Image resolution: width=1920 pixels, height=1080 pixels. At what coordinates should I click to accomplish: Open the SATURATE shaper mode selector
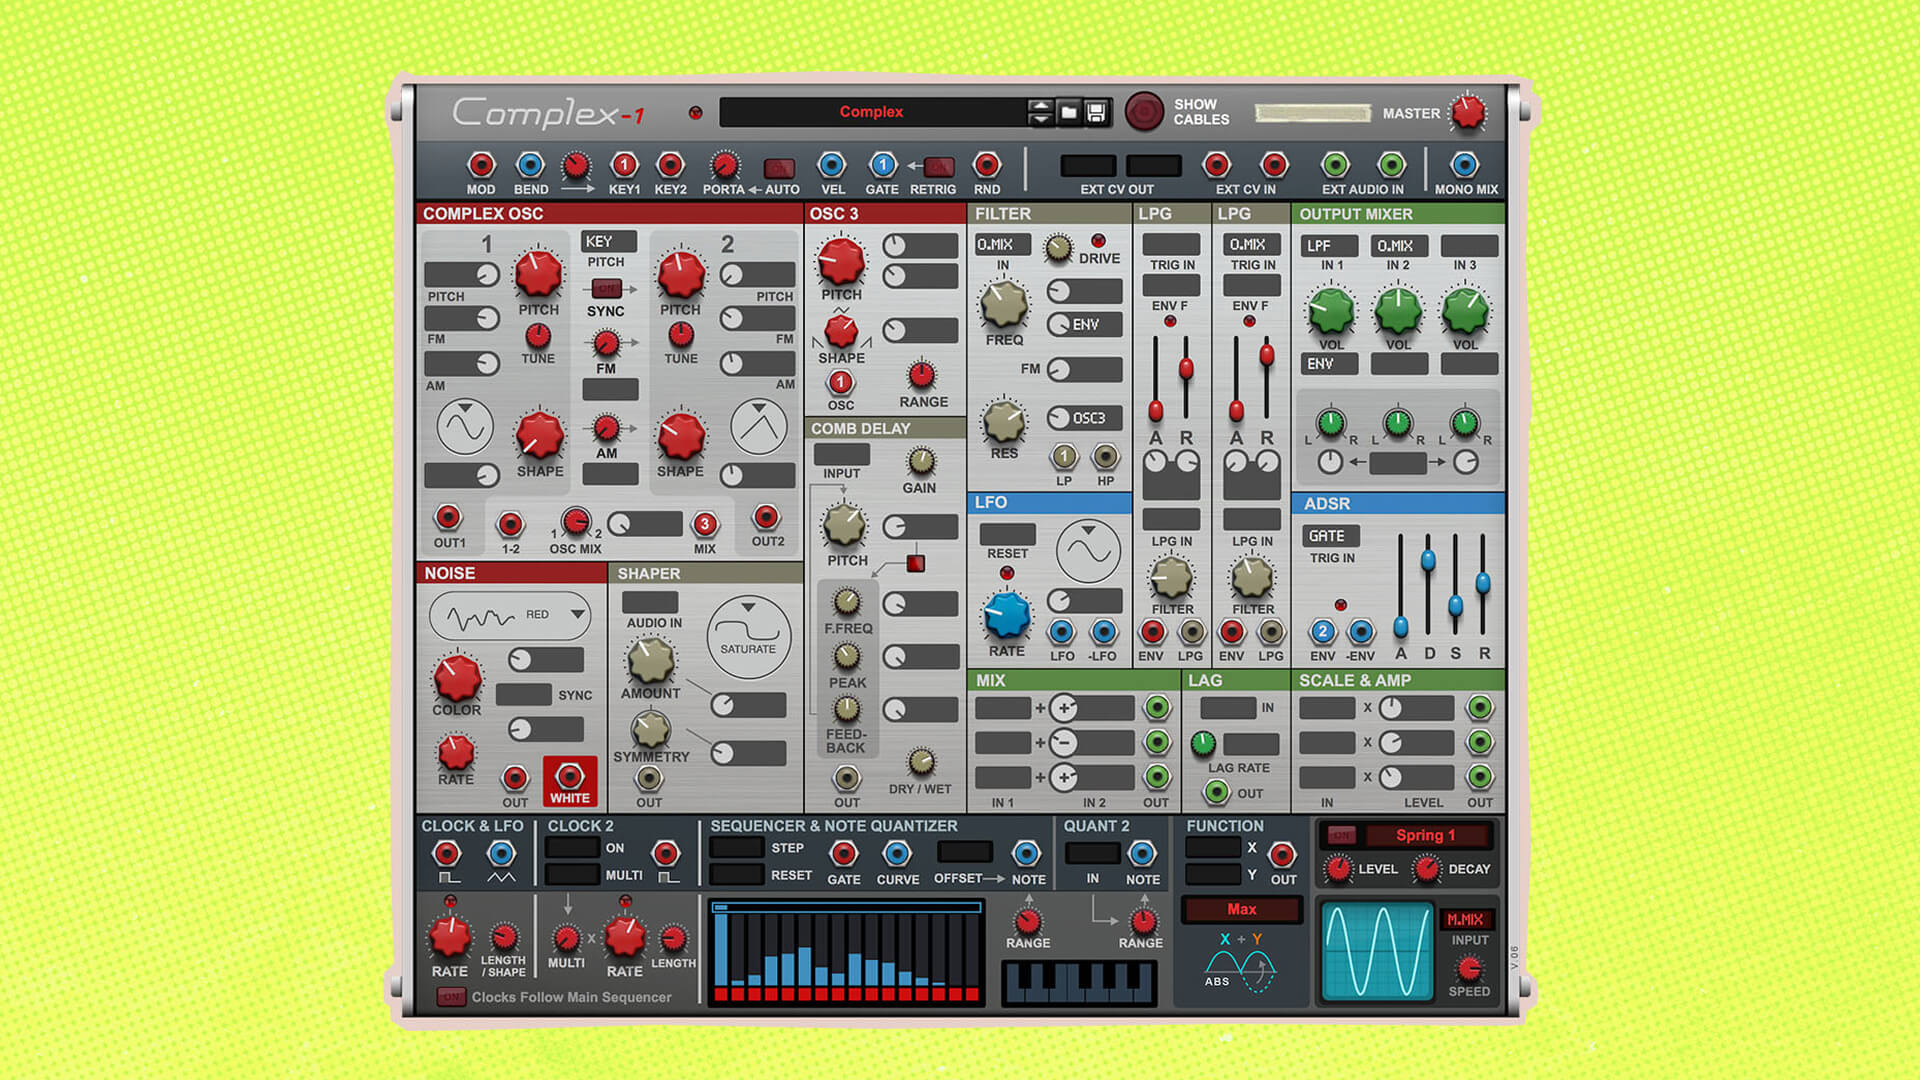748,638
